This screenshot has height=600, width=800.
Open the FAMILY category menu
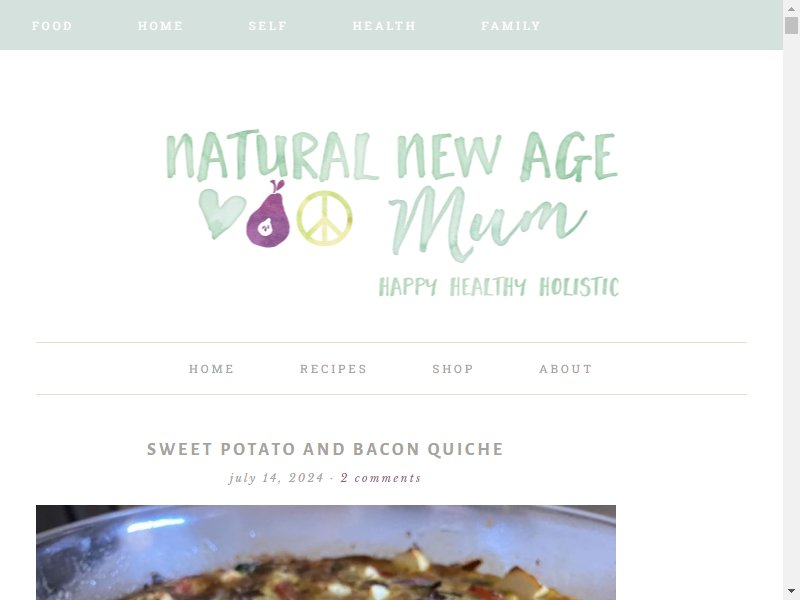coord(511,26)
